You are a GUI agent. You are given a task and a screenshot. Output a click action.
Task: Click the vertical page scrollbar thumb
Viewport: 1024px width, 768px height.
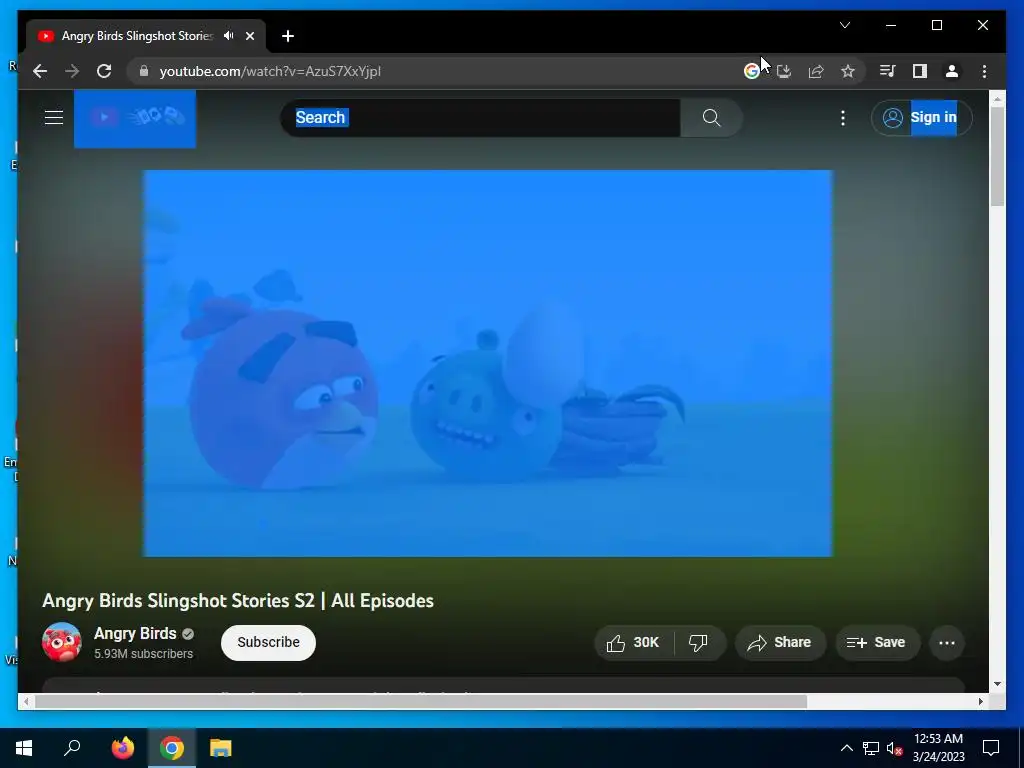pyautogui.click(x=997, y=155)
